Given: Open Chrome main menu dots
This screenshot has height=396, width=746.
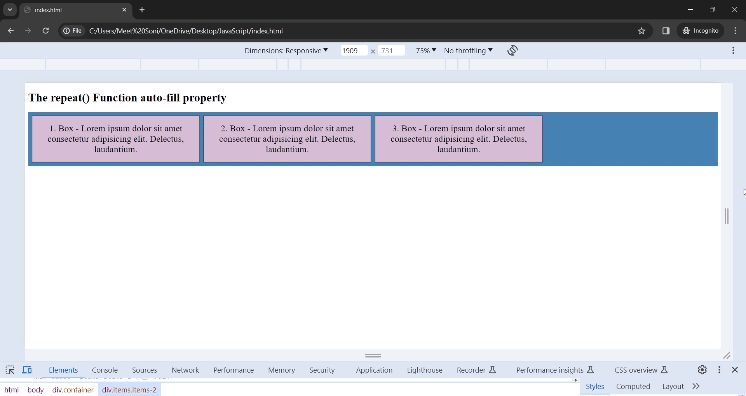Looking at the screenshot, I should click(x=735, y=30).
